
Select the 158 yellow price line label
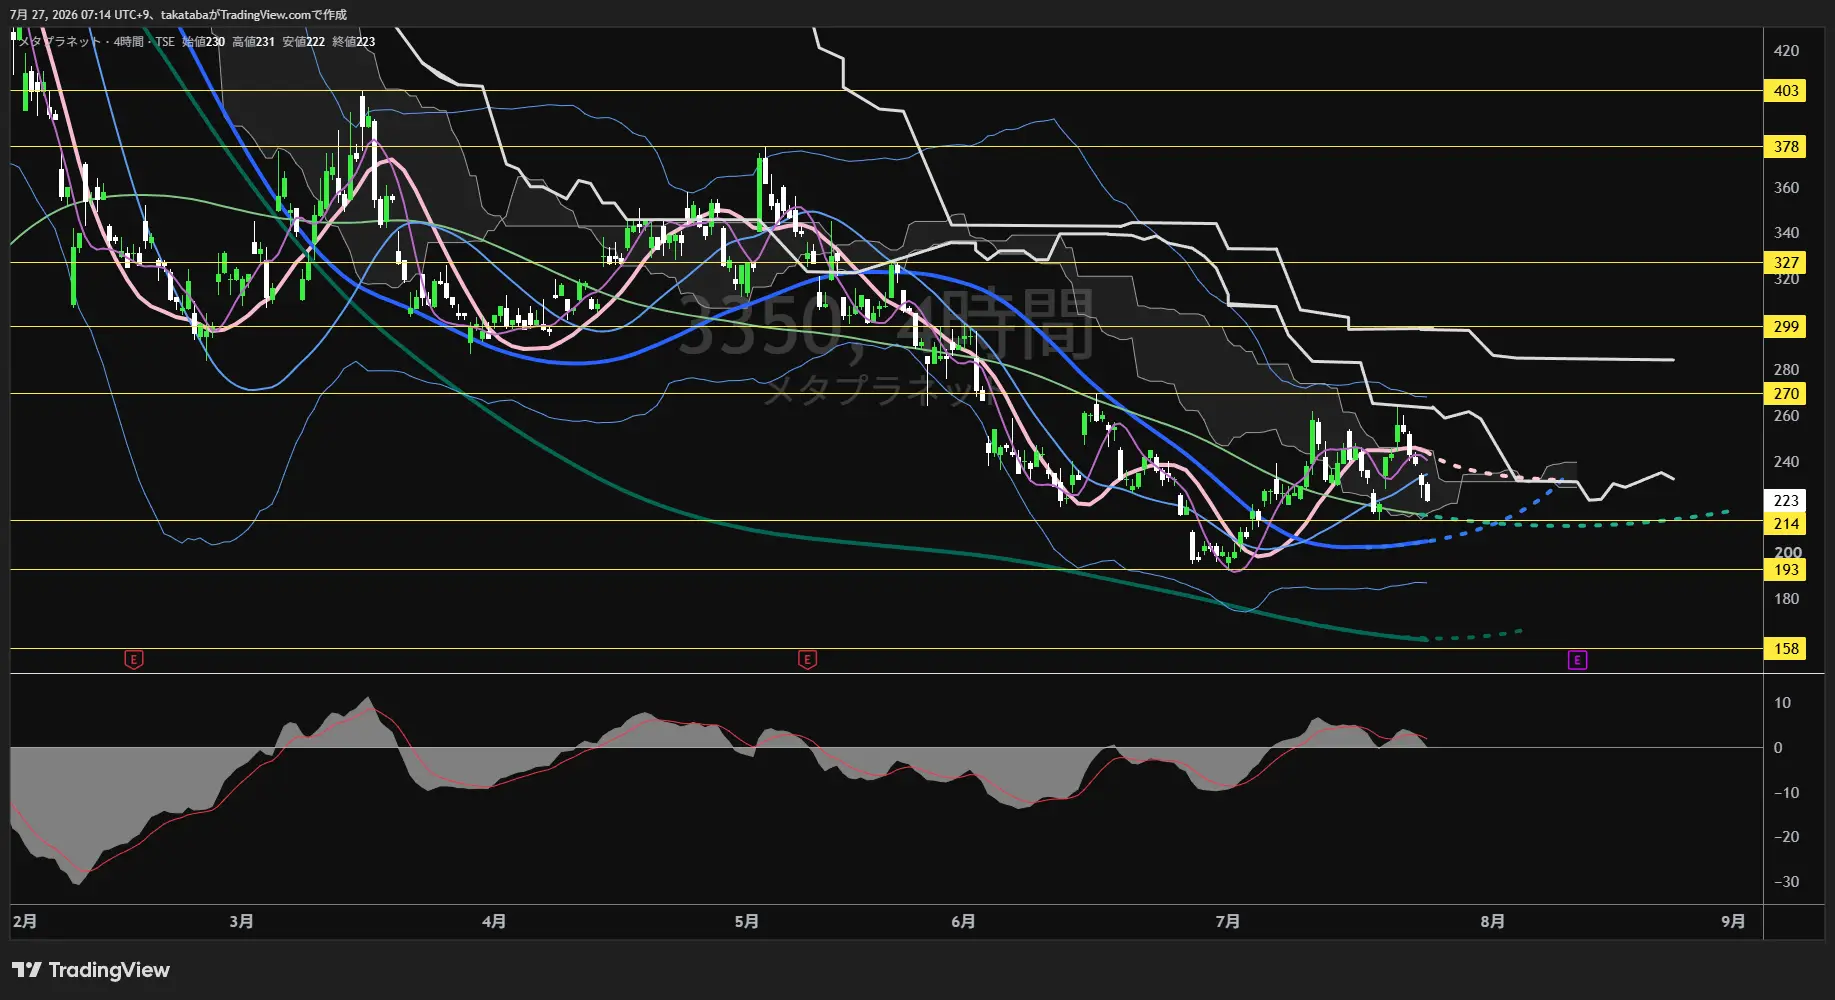(x=1786, y=649)
